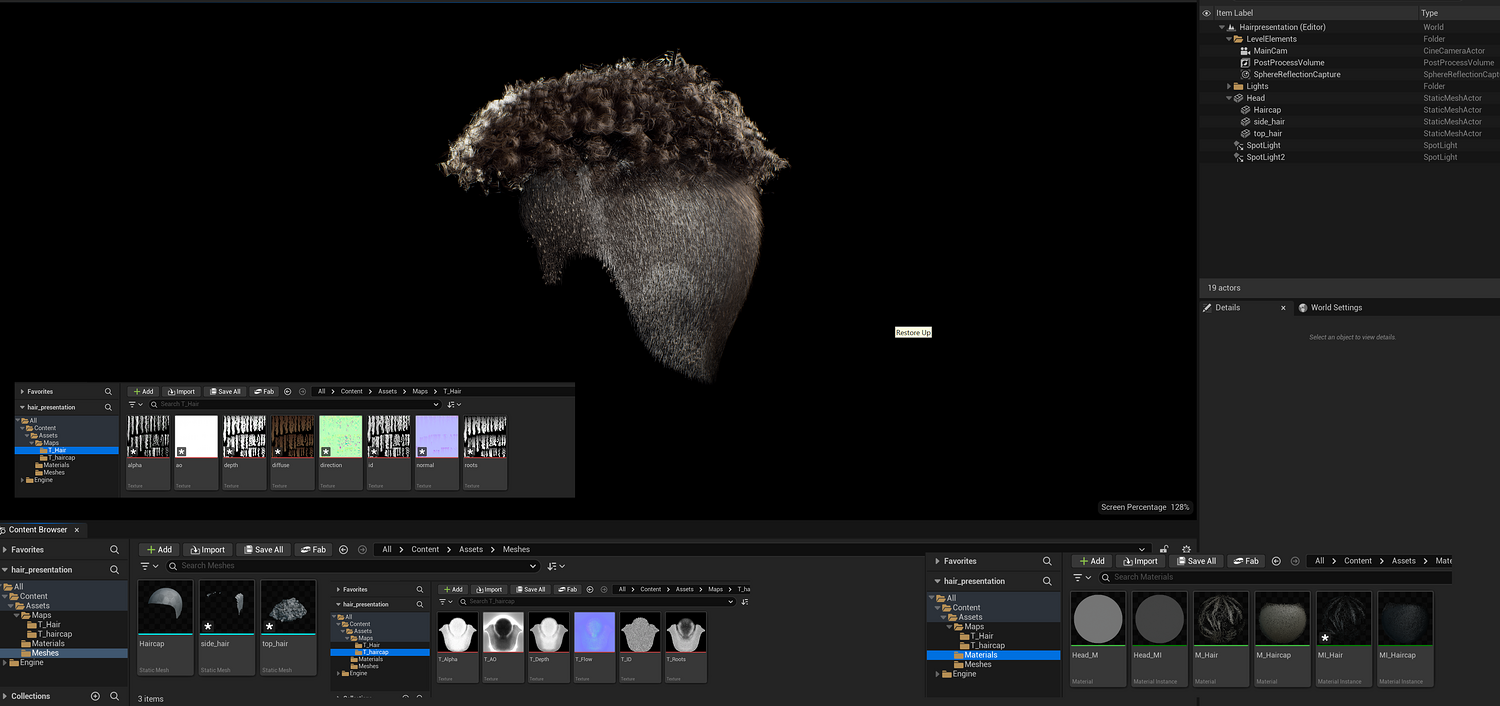The height and width of the screenshot is (706, 1500).
Task: Click the plus icon to add a collection
Action: click(x=95, y=696)
